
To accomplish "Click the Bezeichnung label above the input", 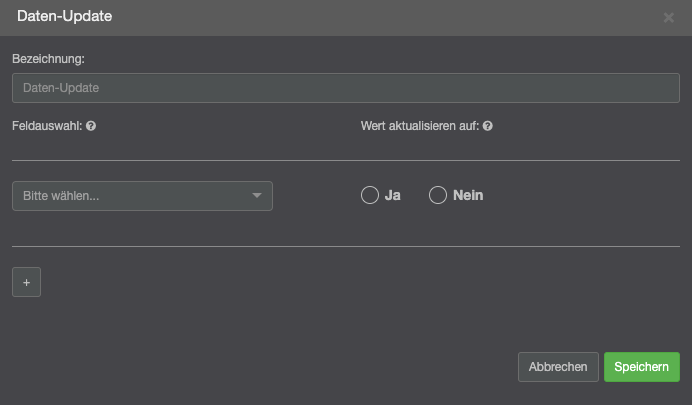I will coord(48,59).
